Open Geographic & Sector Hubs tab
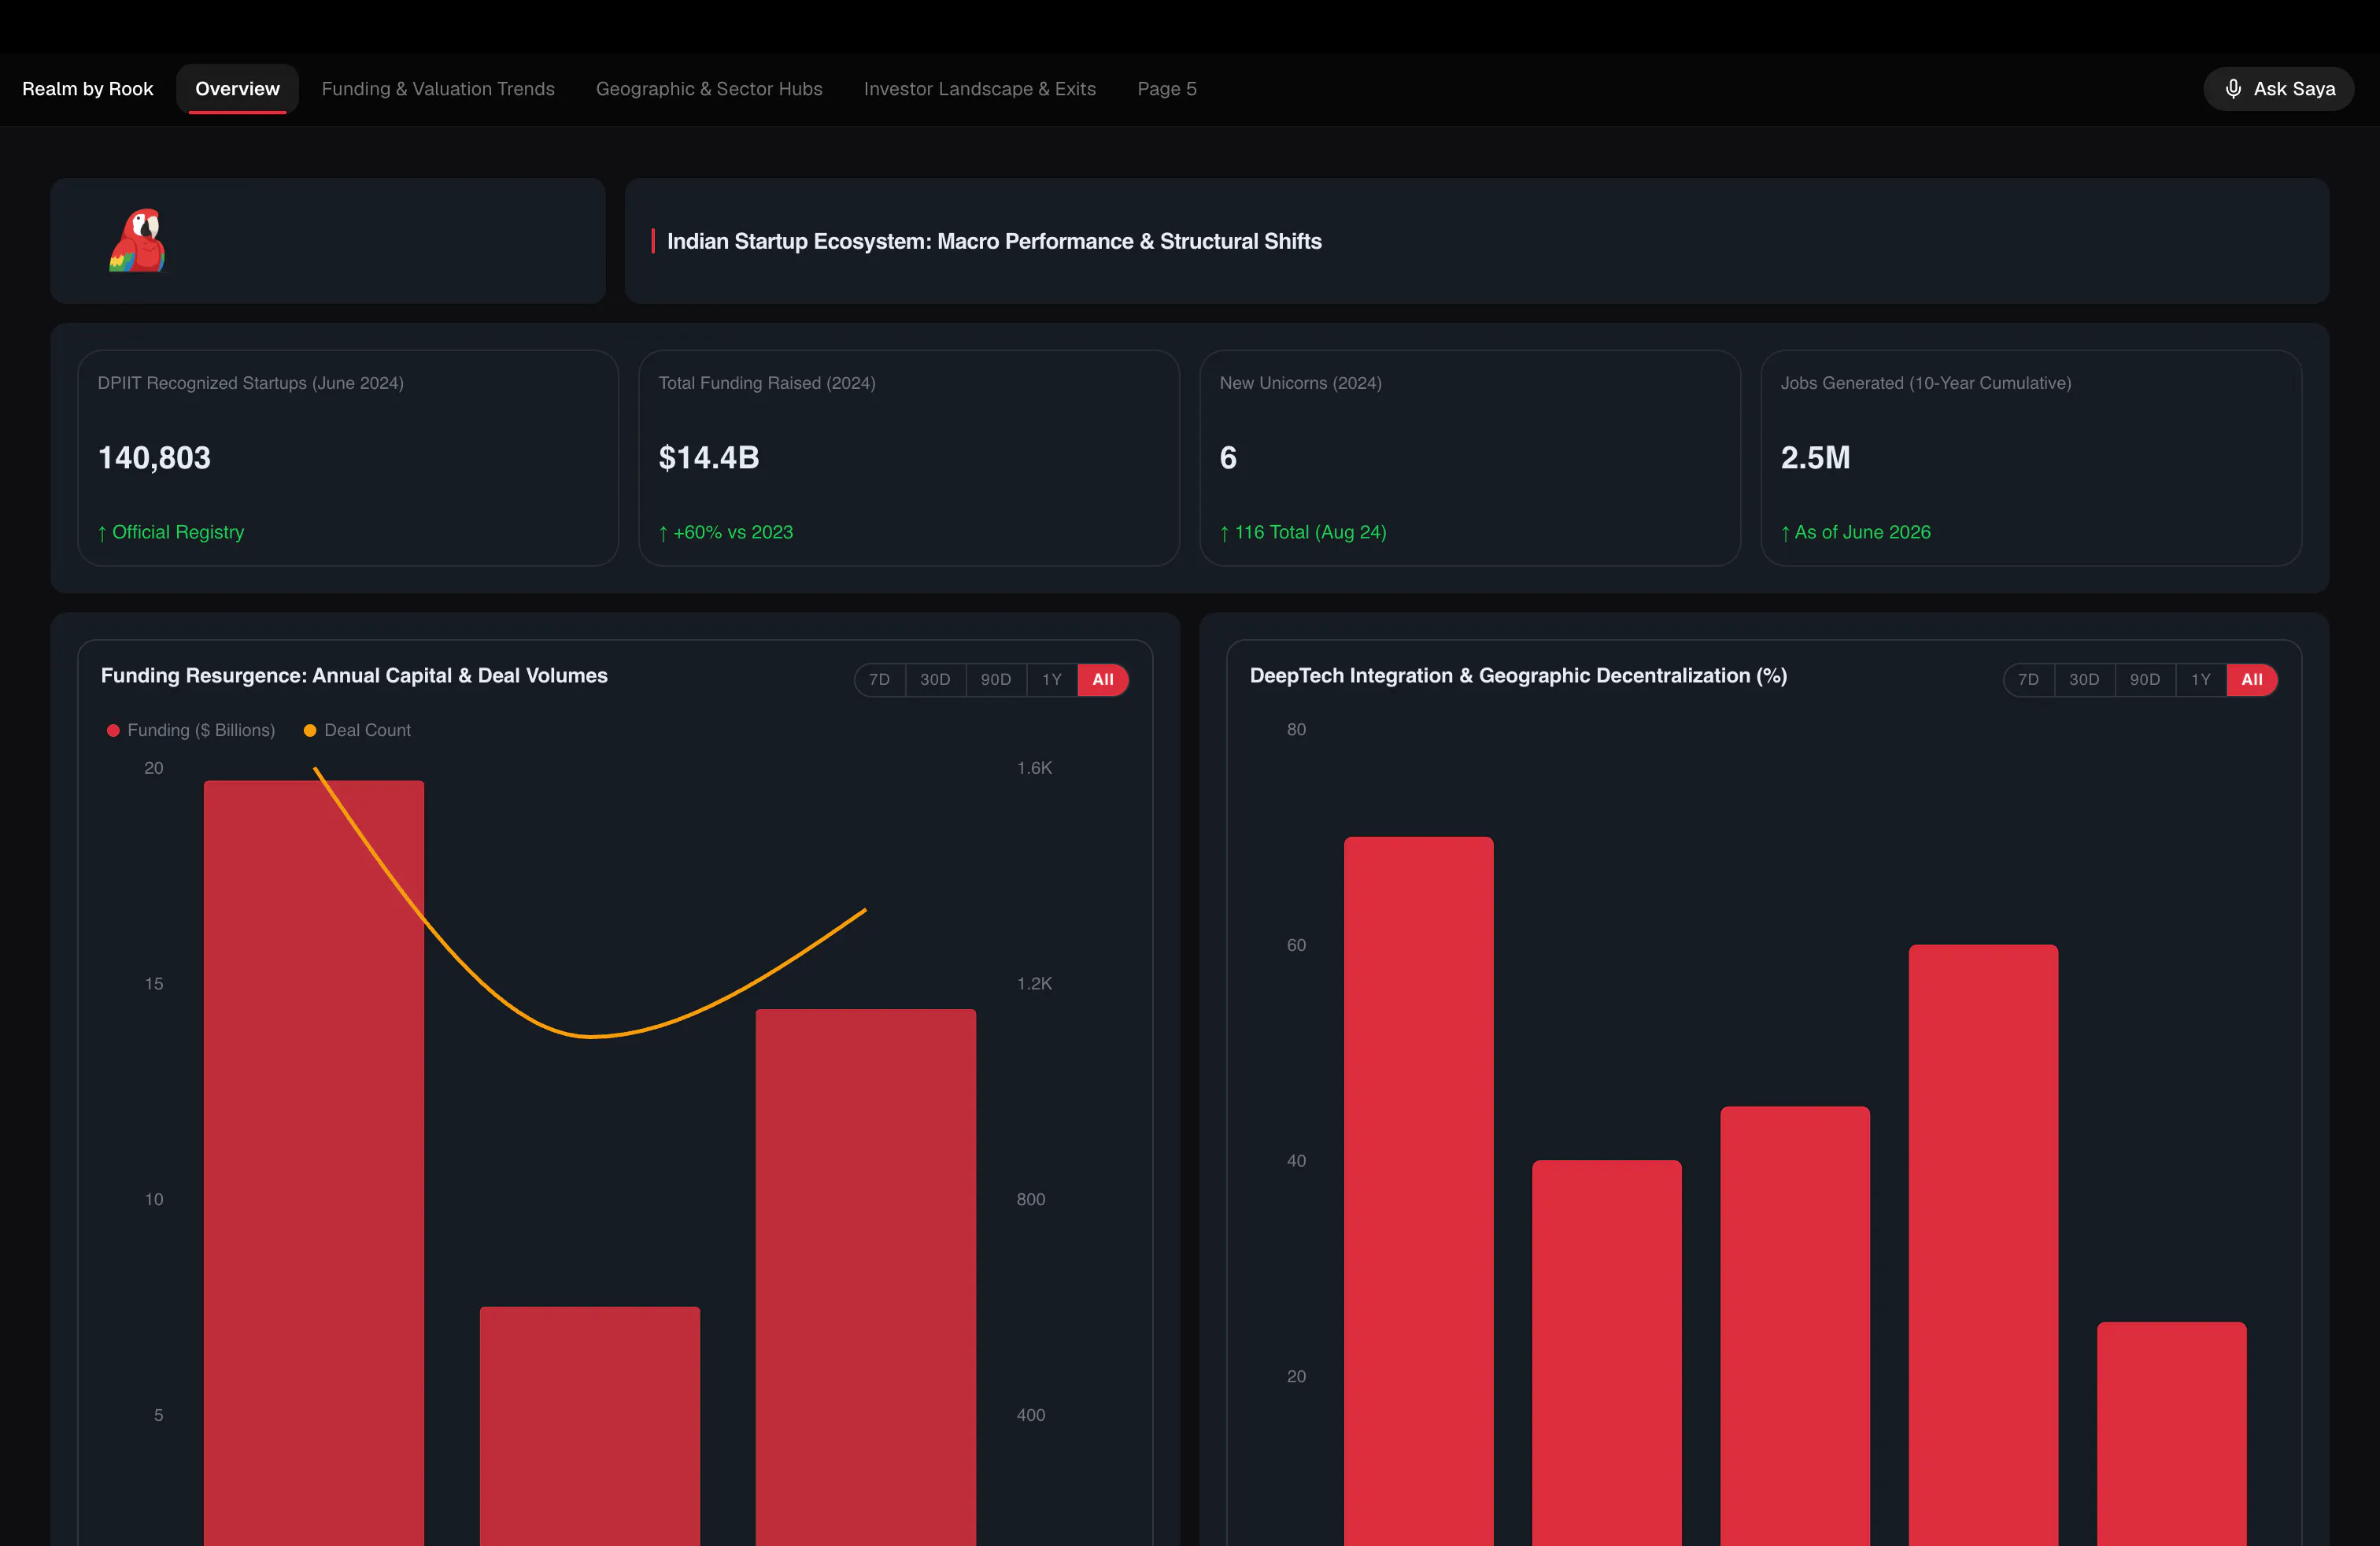This screenshot has width=2380, height=1546. pyautogui.click(x=709, y=89)
